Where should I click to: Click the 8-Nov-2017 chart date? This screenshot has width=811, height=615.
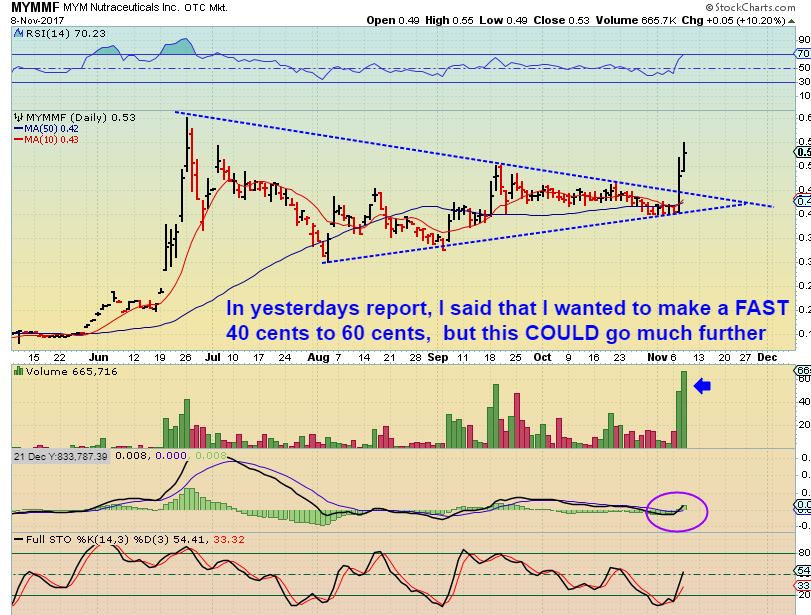pos(37,21)
